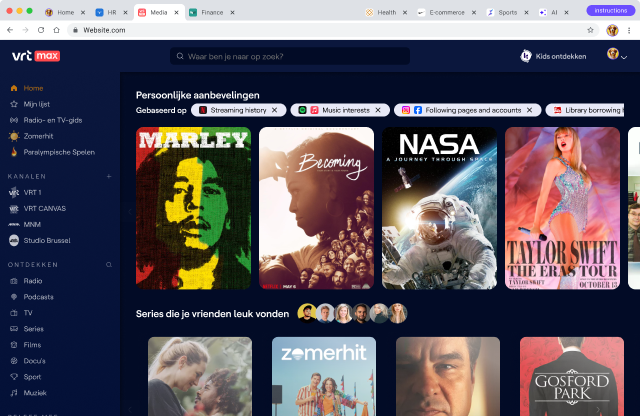Click Following pages and accounts chip label
Viewport: 640px width, 416px height.
click(x=473, y=110)
